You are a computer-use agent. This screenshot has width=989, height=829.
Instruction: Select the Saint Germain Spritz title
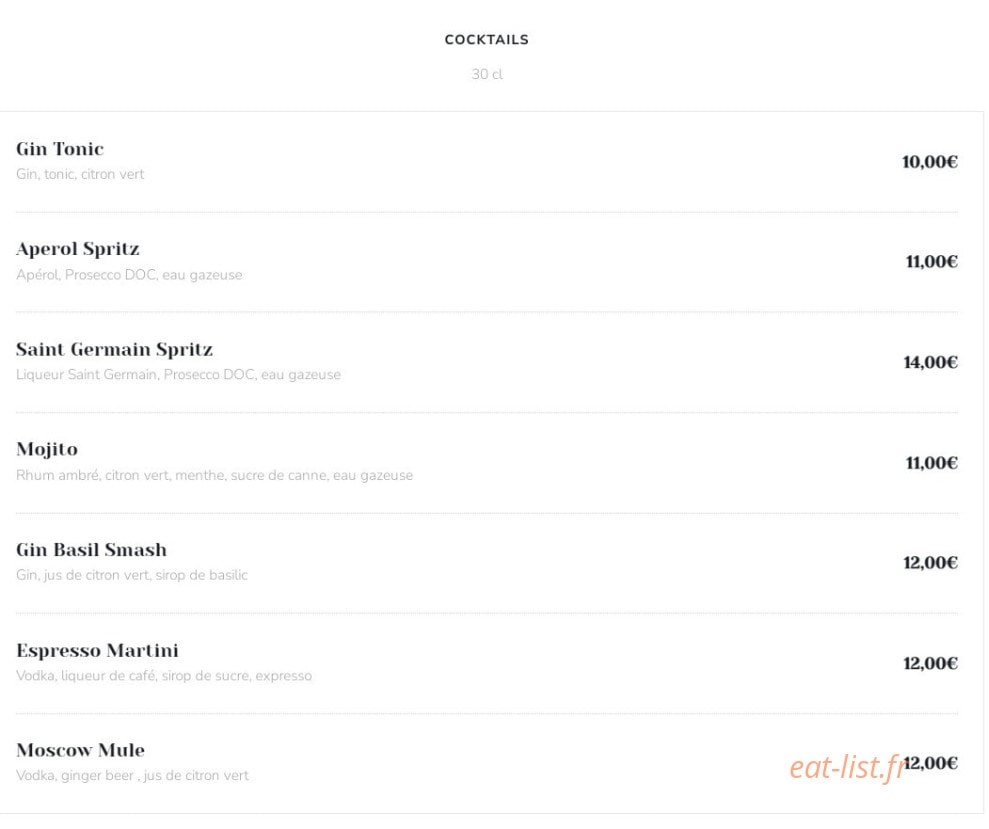(114, 350)
